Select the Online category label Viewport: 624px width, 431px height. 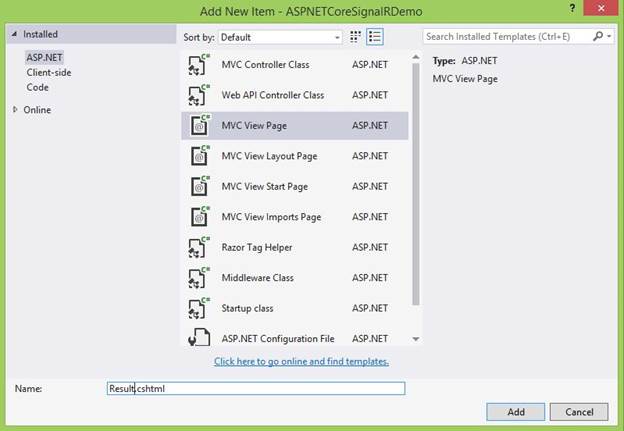[37, 110]
